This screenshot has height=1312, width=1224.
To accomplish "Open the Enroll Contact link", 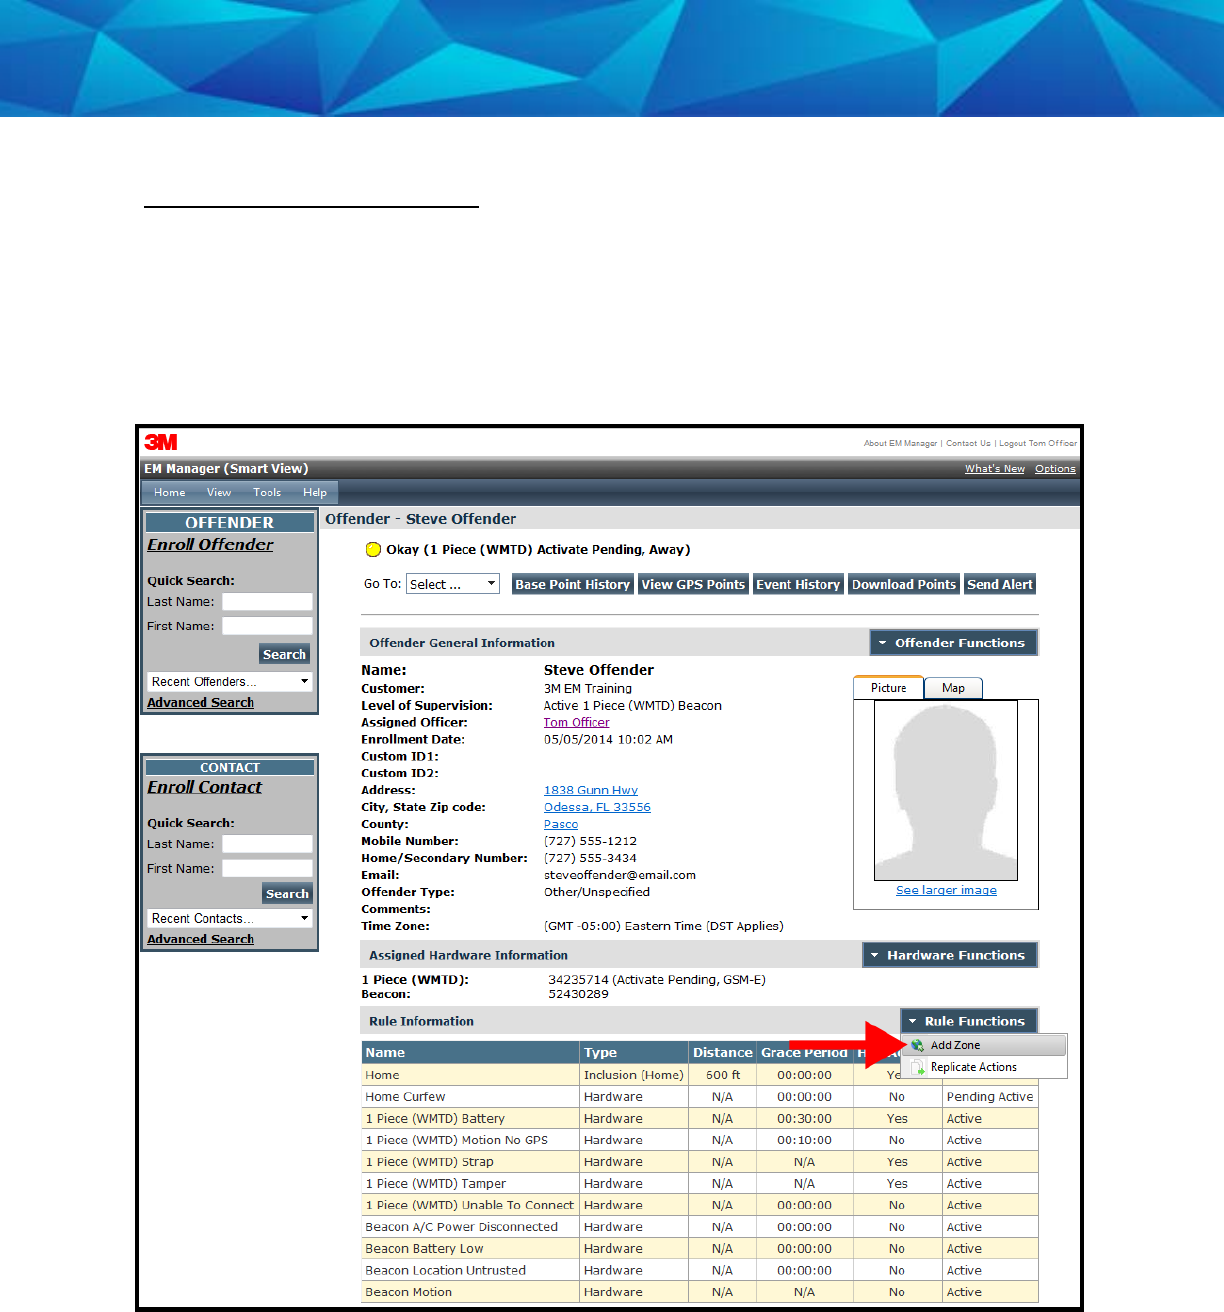I will click(x=205, y=787).
